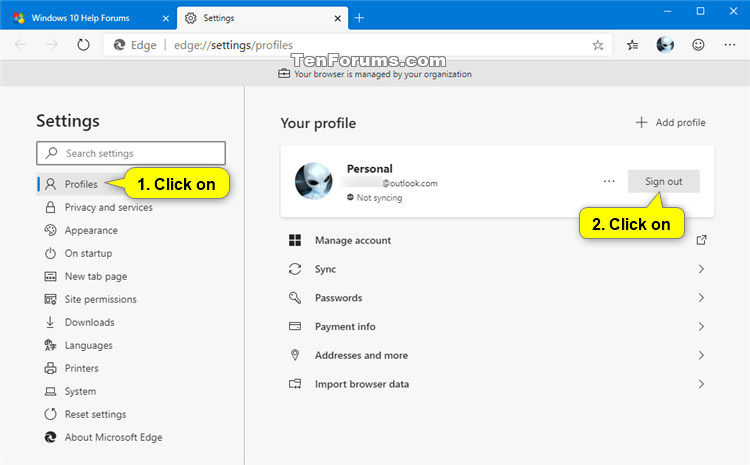Screen dimensions: 750x465
Task: Click the New tab page icon
Action: coord(50,276)
